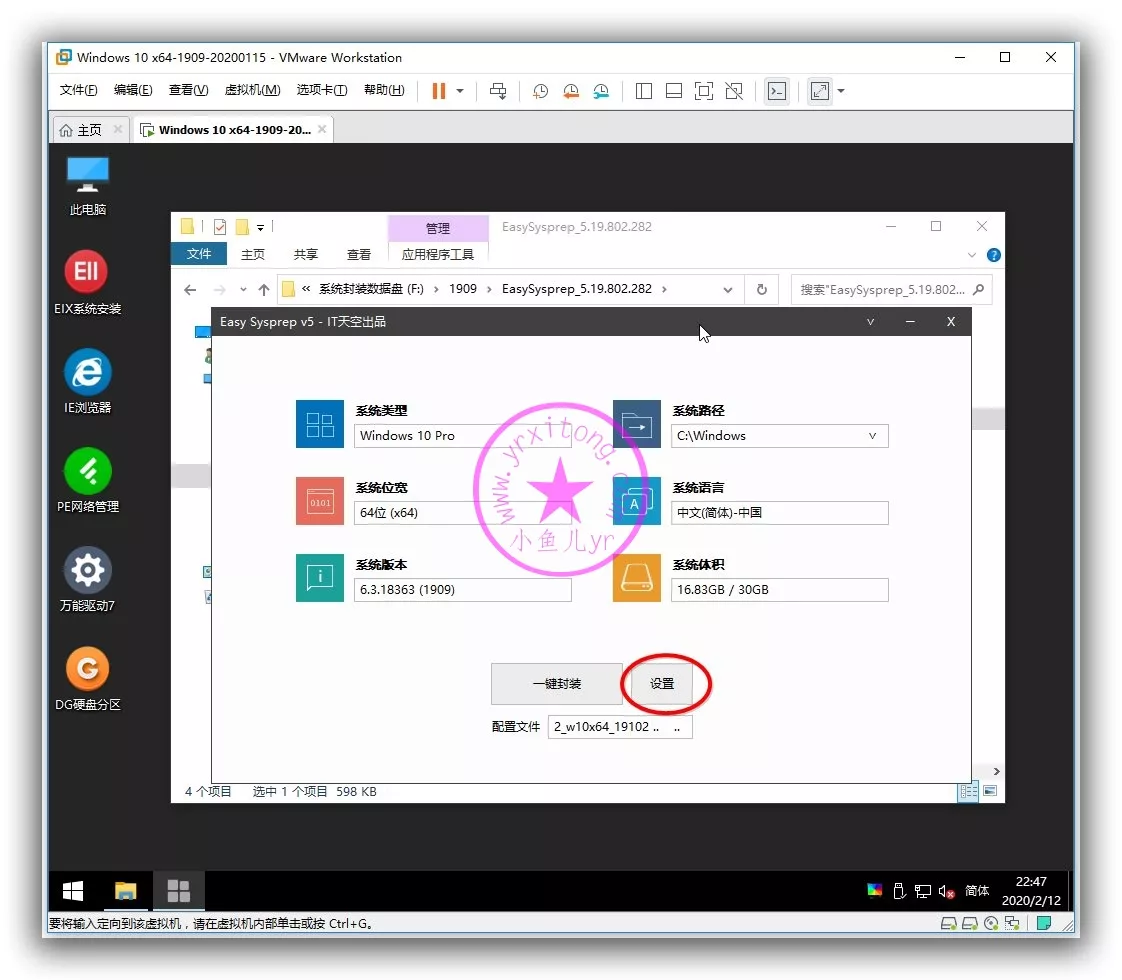Screen dimensions: 1122x980
Task: Open the 万能驱动7 desktop icon
Action: coord(87,579)
